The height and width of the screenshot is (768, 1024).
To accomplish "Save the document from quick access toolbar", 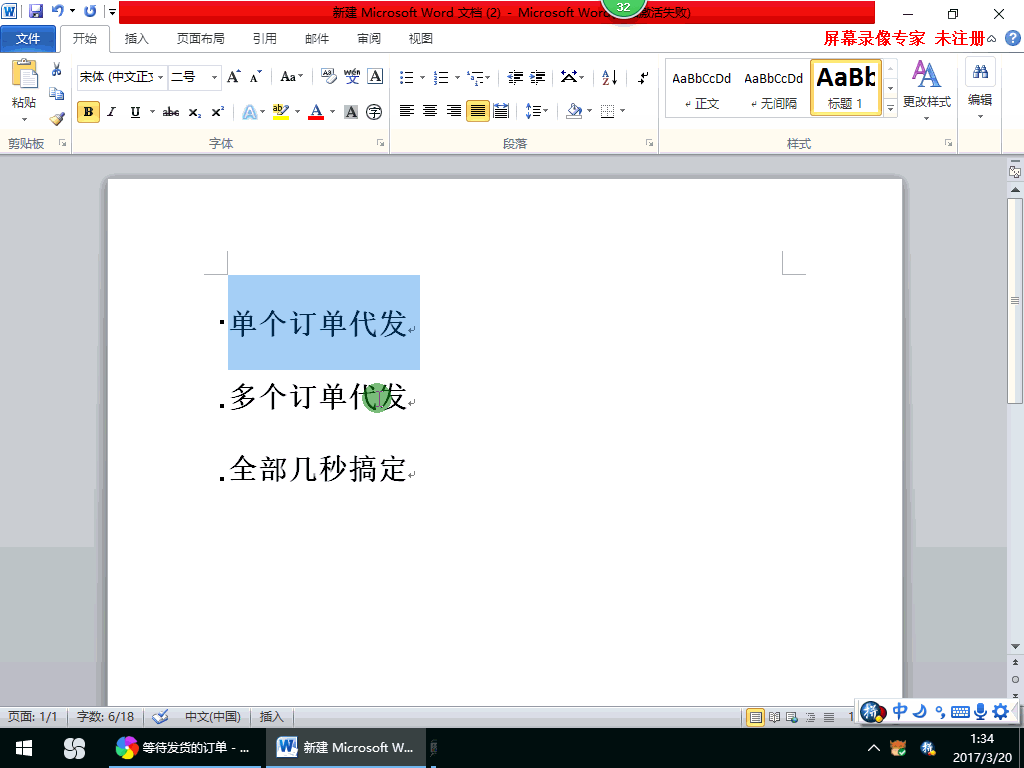I will click(36, 11).
